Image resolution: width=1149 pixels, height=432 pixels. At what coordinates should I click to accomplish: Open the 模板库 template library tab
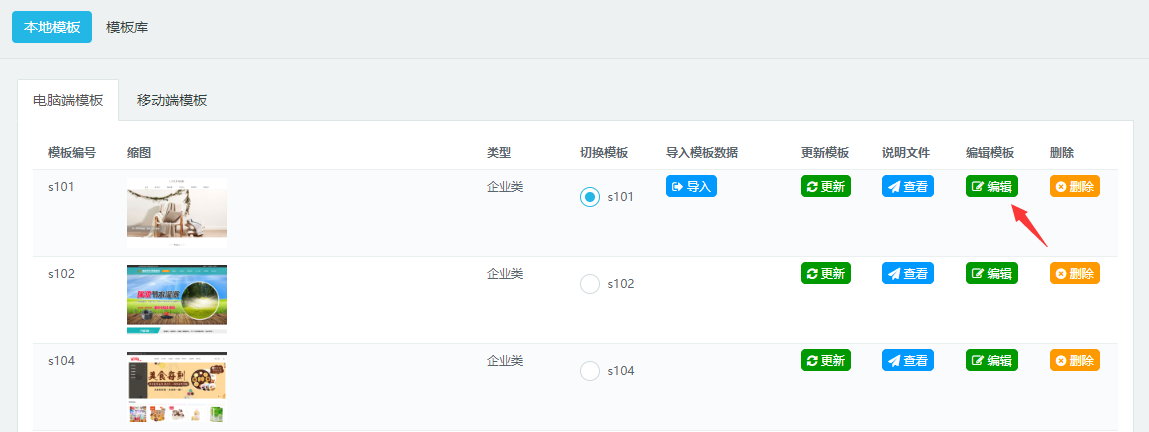[x=127, y=27]
